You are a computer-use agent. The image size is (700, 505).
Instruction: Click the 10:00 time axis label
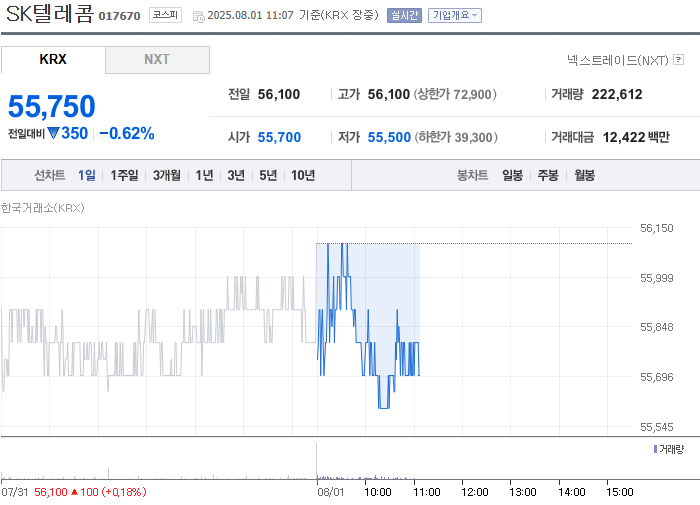pos(378,492)
